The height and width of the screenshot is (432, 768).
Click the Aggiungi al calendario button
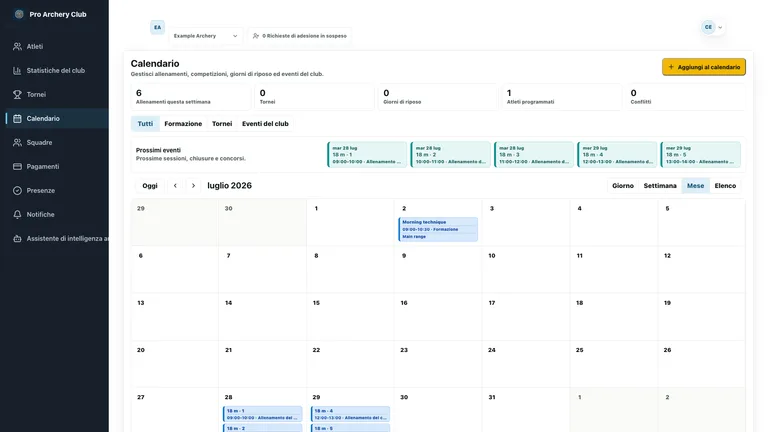tap(704, 67)
